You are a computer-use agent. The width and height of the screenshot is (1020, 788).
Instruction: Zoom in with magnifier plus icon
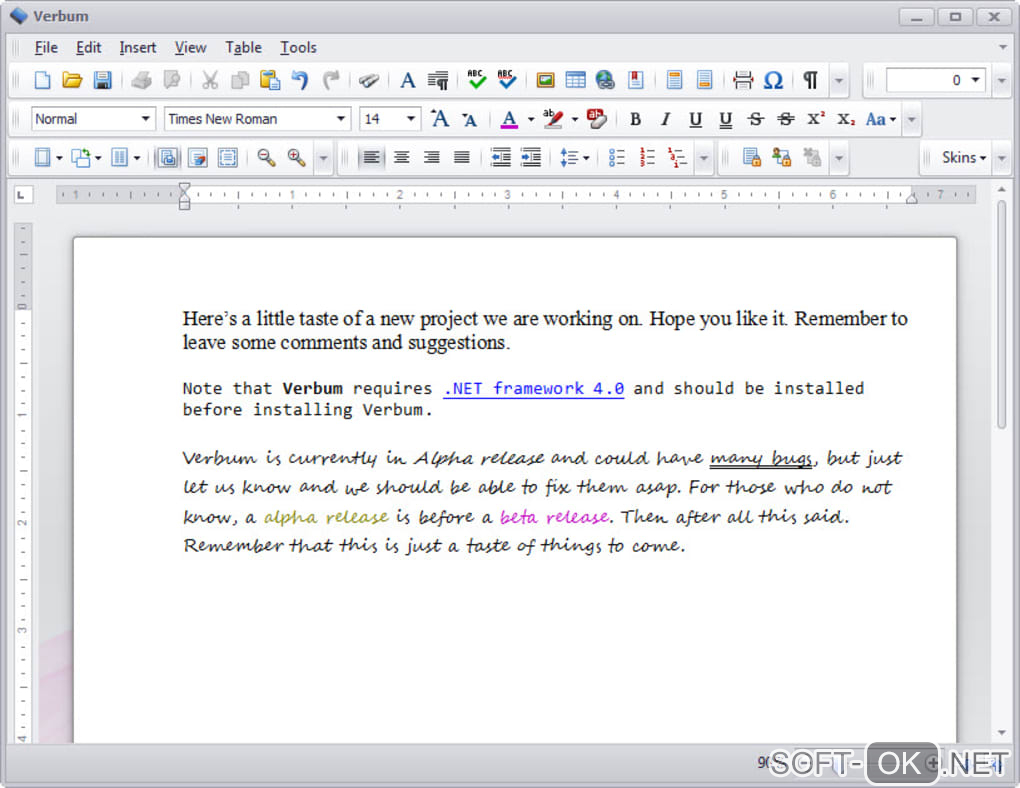[x=296, y=157]
